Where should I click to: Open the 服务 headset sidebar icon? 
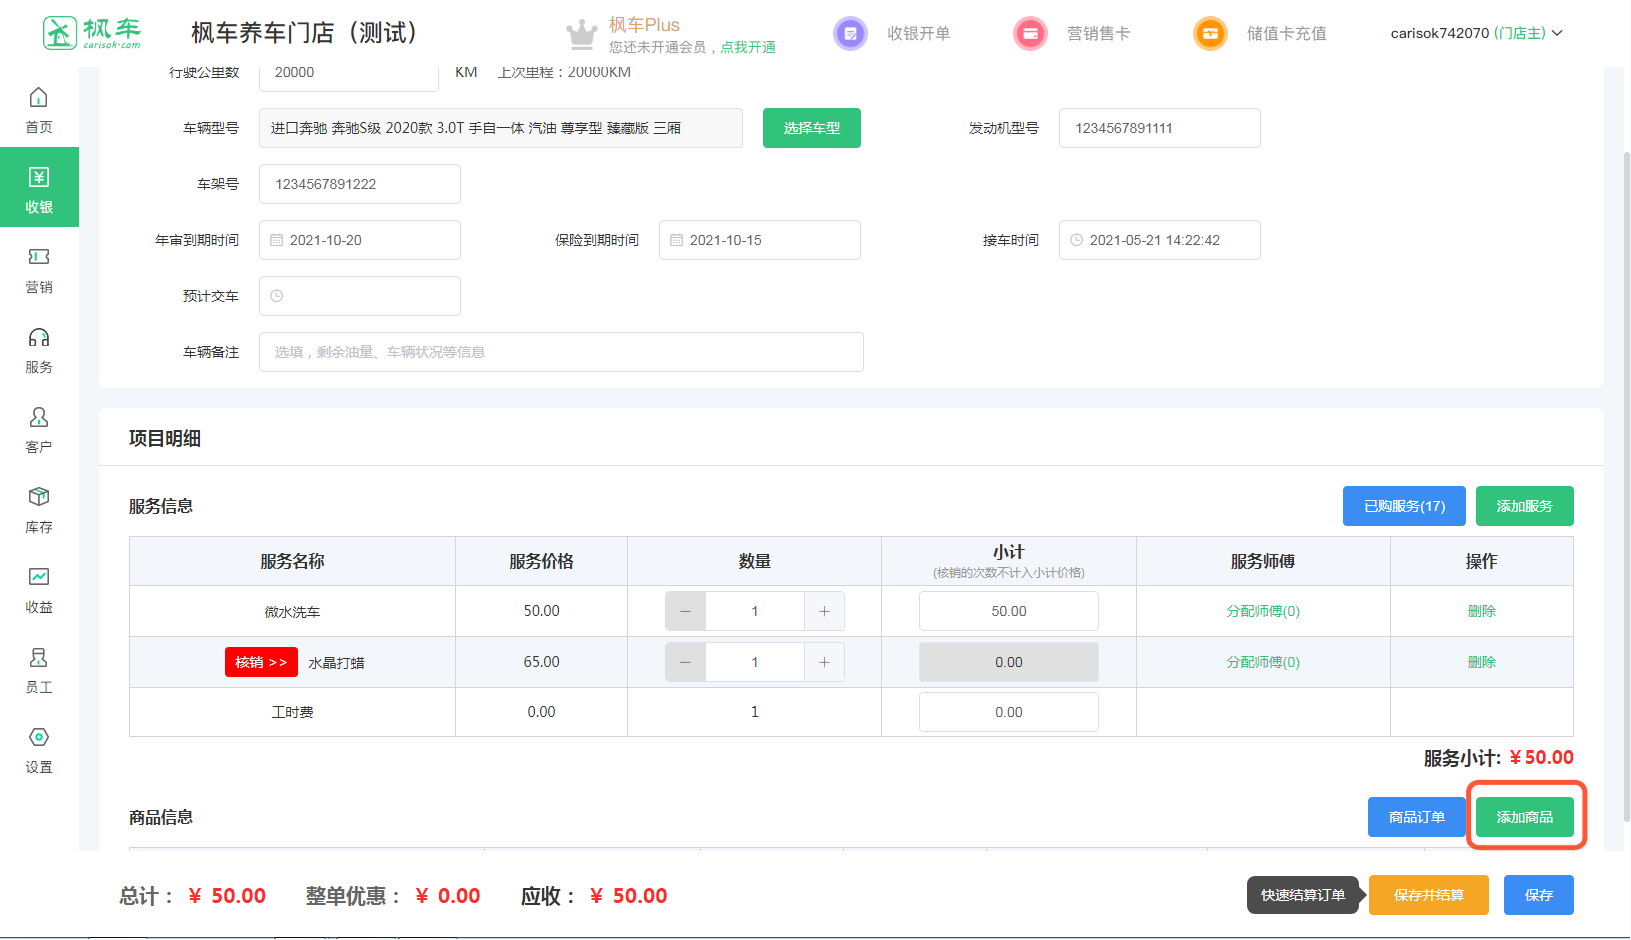coord(39,350)
